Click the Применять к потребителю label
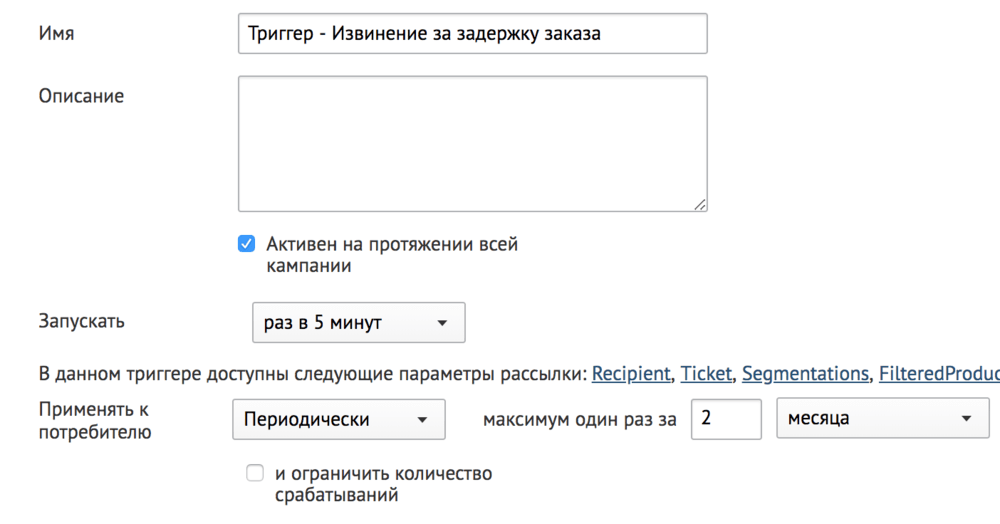Viewport: 1000px width, 524px height. coord(95,421)
